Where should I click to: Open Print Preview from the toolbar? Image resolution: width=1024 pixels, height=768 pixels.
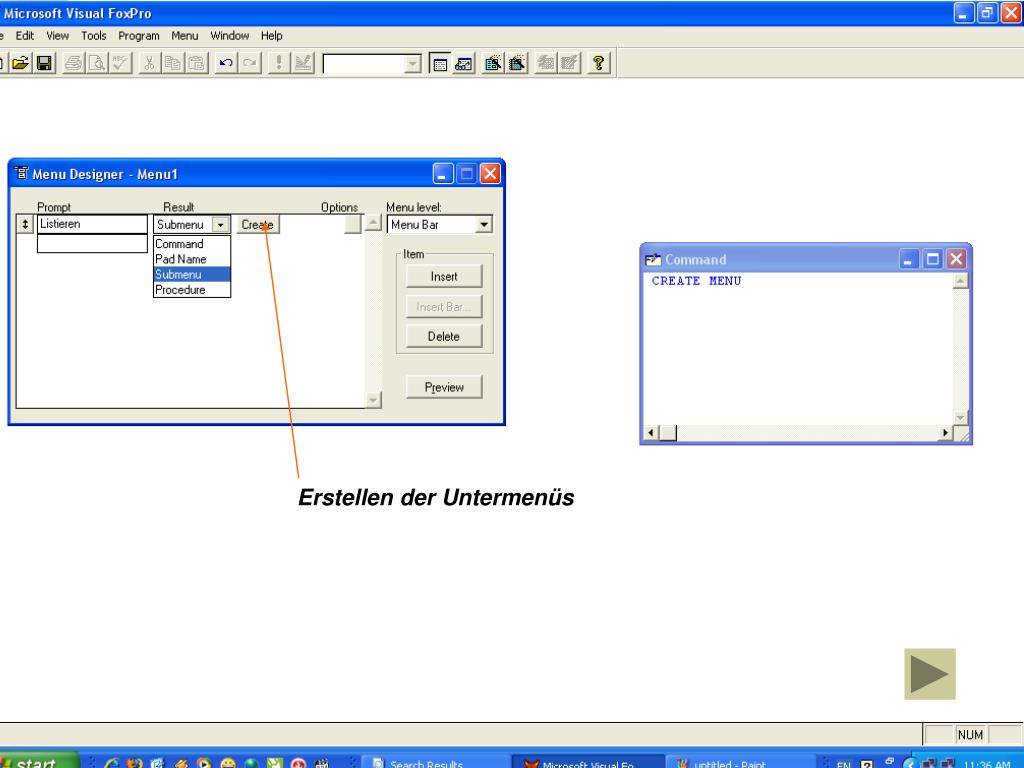pyautogui.click(x=97, y=63)
